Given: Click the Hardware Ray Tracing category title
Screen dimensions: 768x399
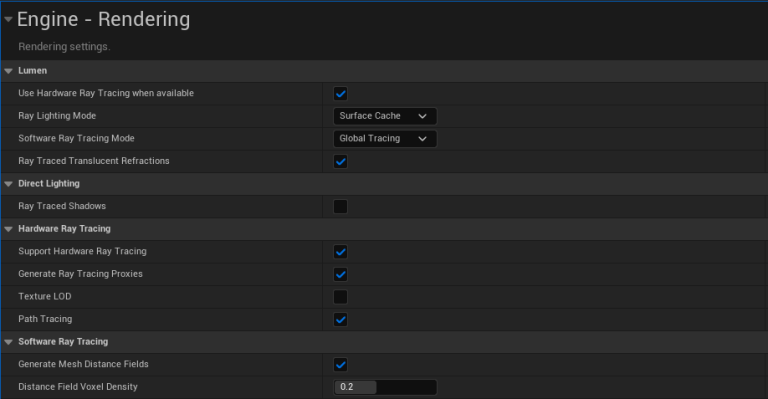Looking at the screenshot, I should tap(64, 229).
